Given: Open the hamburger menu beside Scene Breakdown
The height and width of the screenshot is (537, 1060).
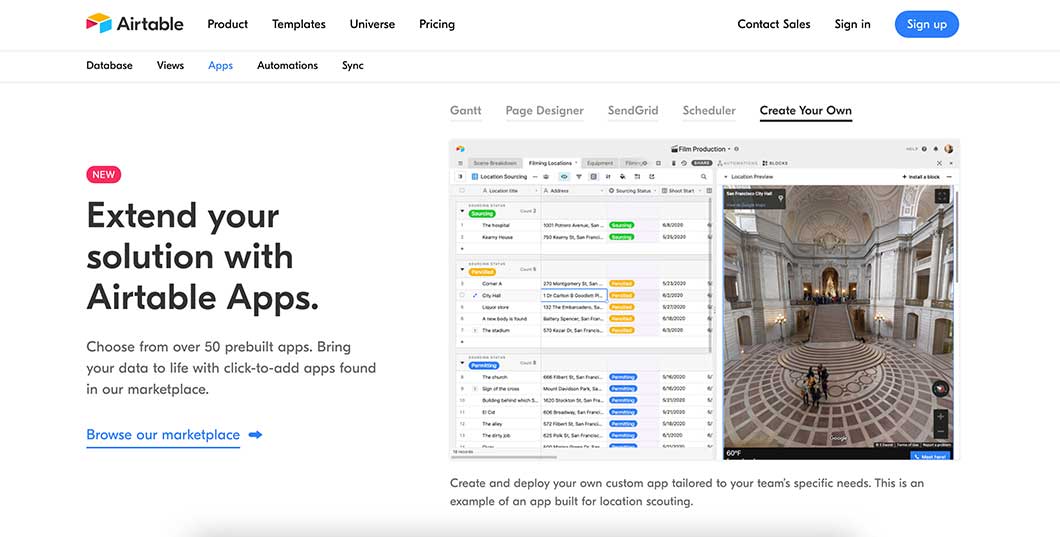Looking at the screenshot, I should (x=460, y=163).
